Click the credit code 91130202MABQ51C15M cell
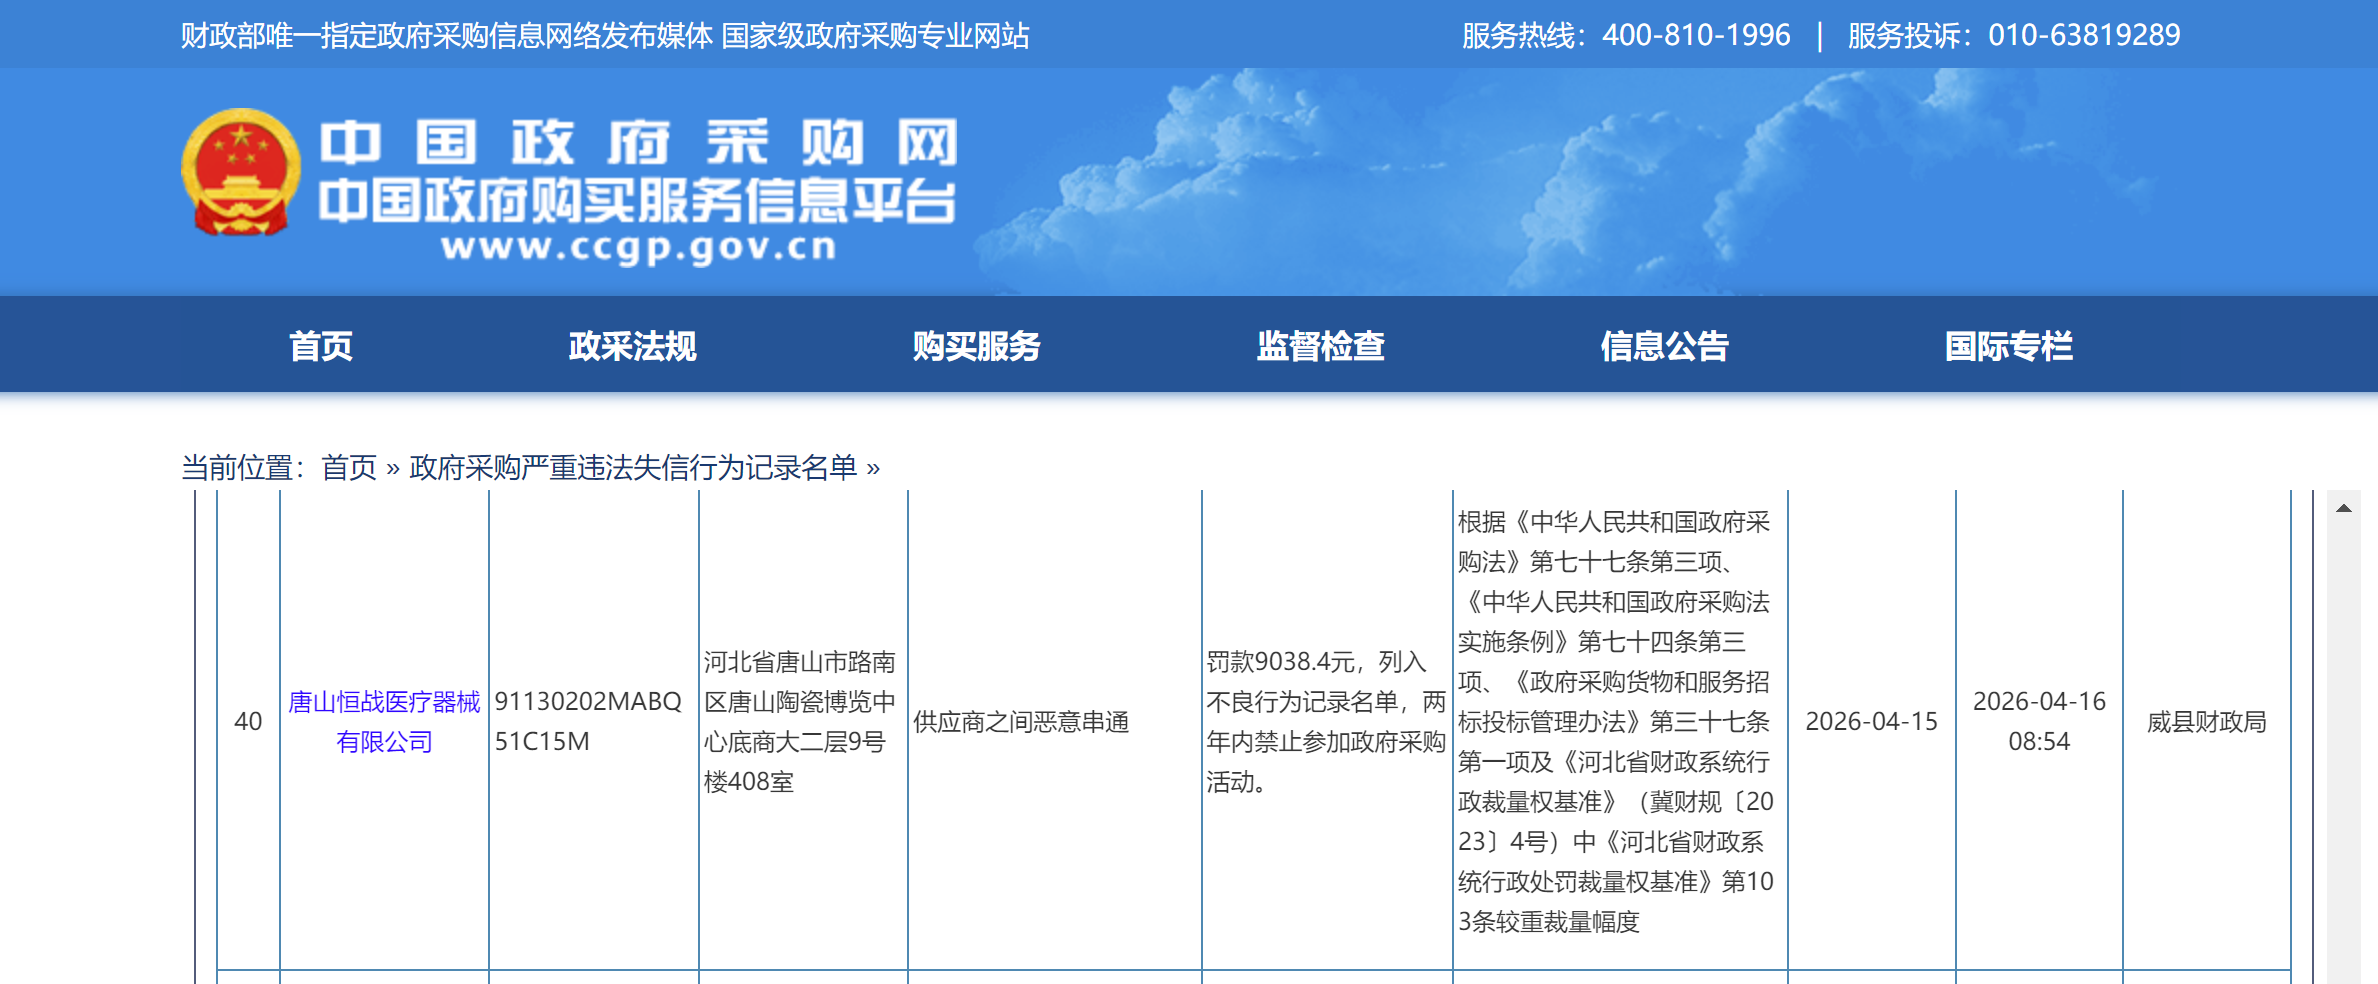Image resolution: width=2378 pixels, height=984 pixels. 588,721
